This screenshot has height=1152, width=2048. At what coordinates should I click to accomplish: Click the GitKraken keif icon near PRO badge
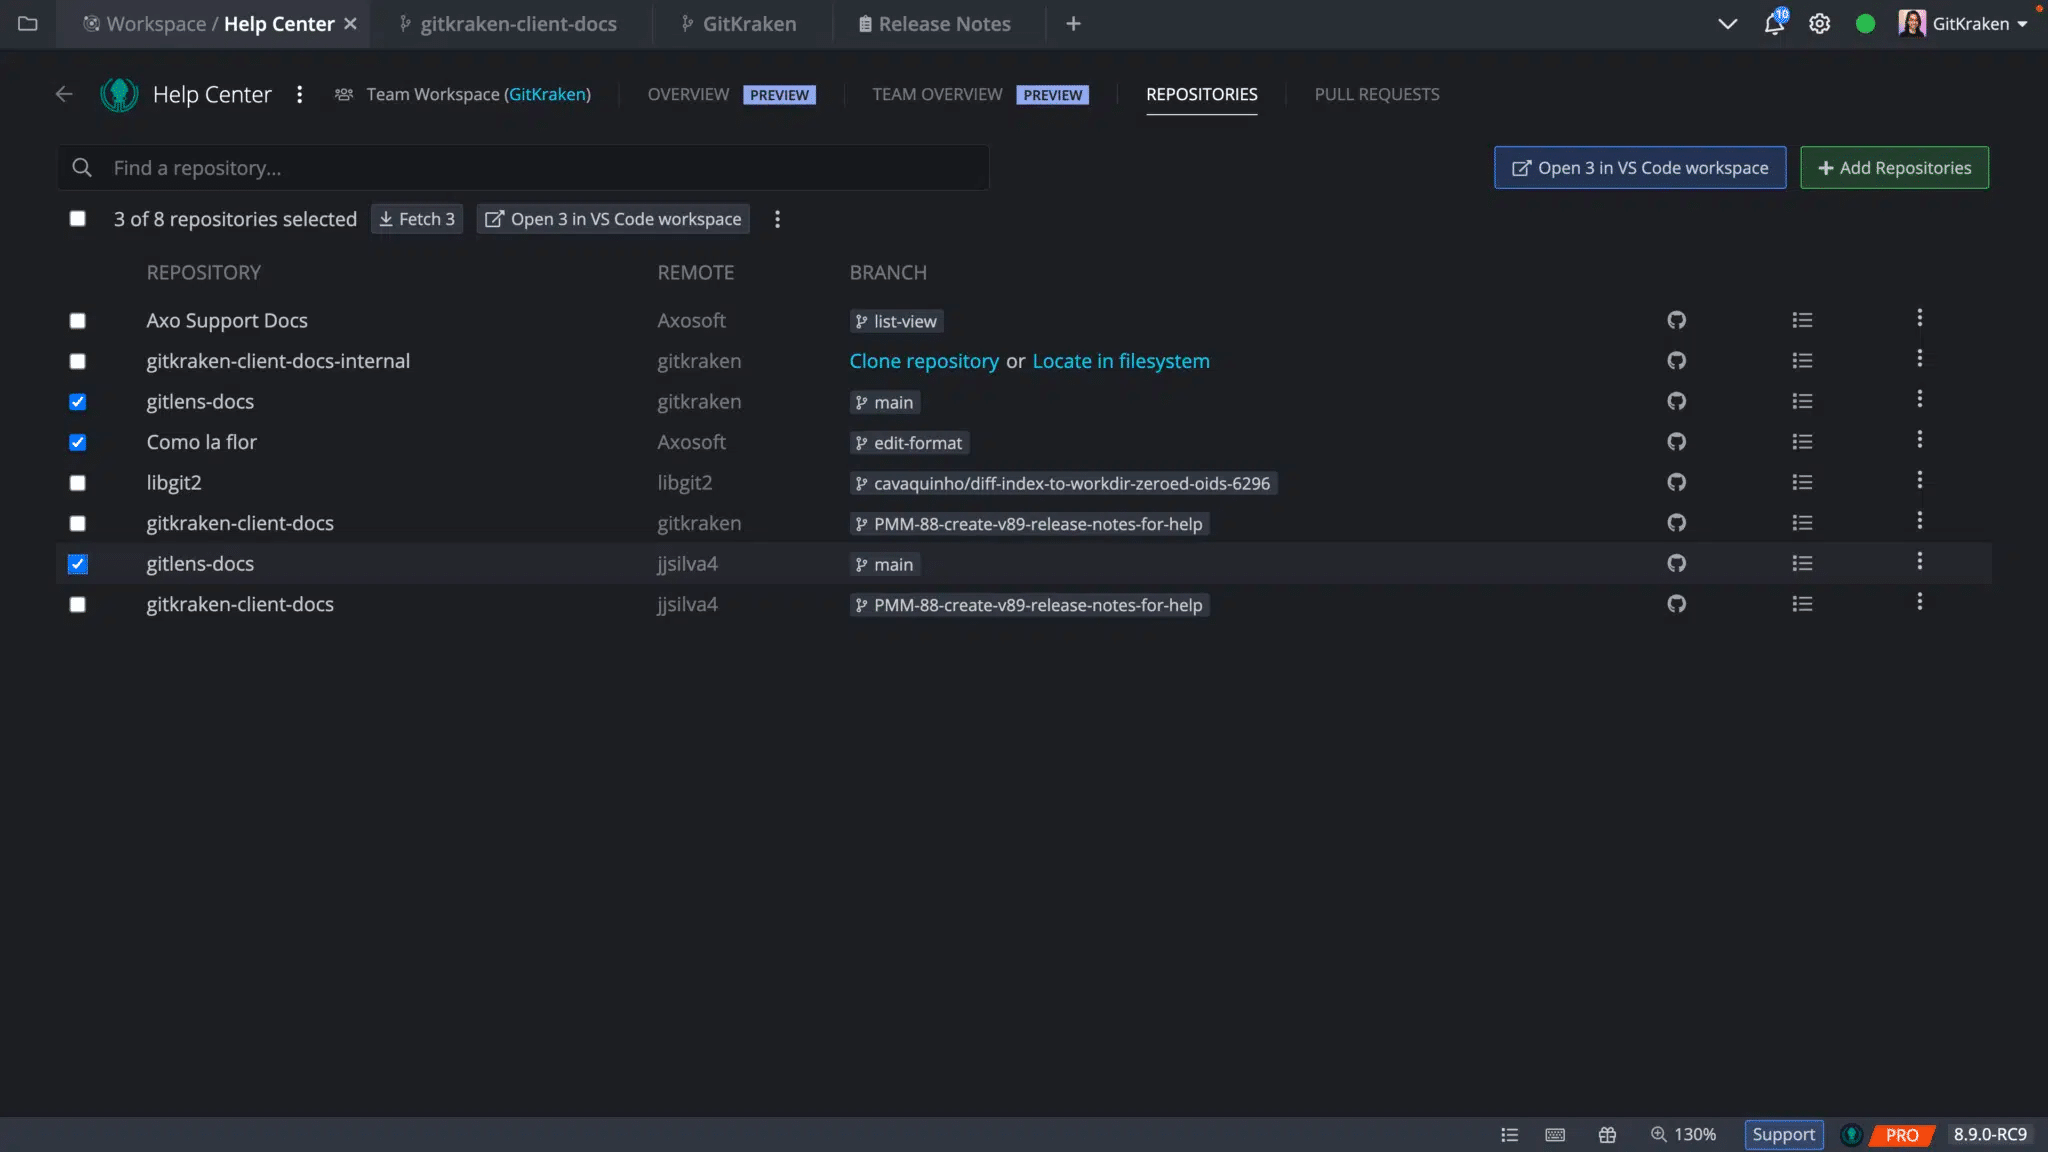(1851, 1134)
